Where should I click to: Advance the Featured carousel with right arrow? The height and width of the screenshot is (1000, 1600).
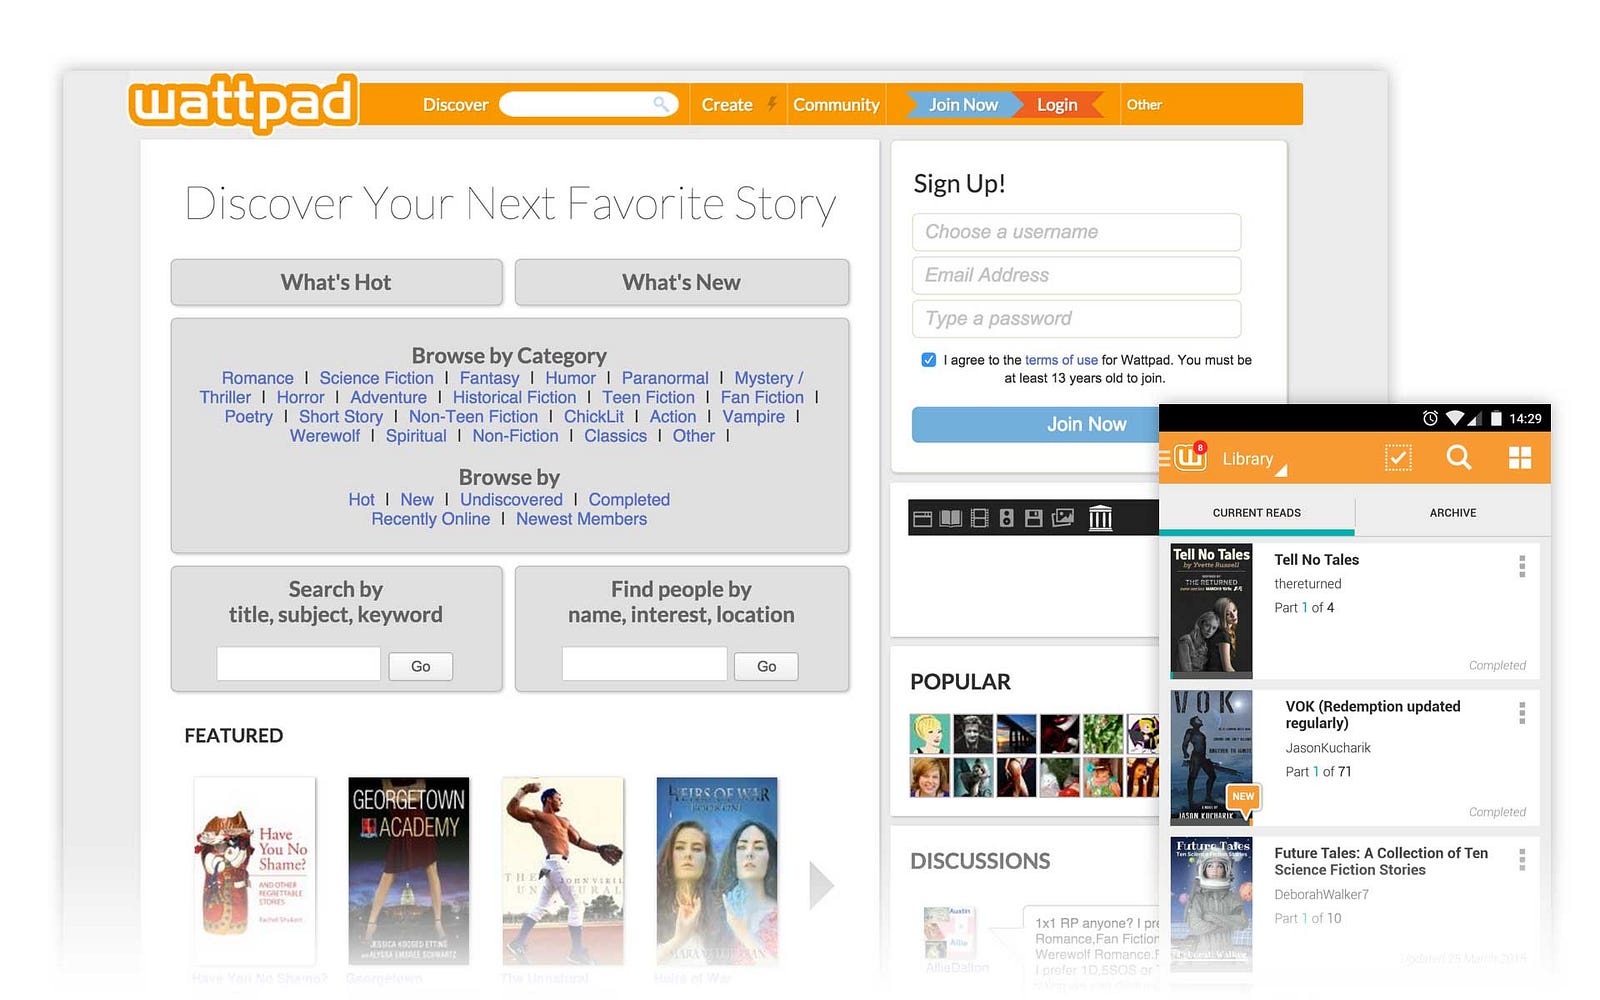point(821,885)
